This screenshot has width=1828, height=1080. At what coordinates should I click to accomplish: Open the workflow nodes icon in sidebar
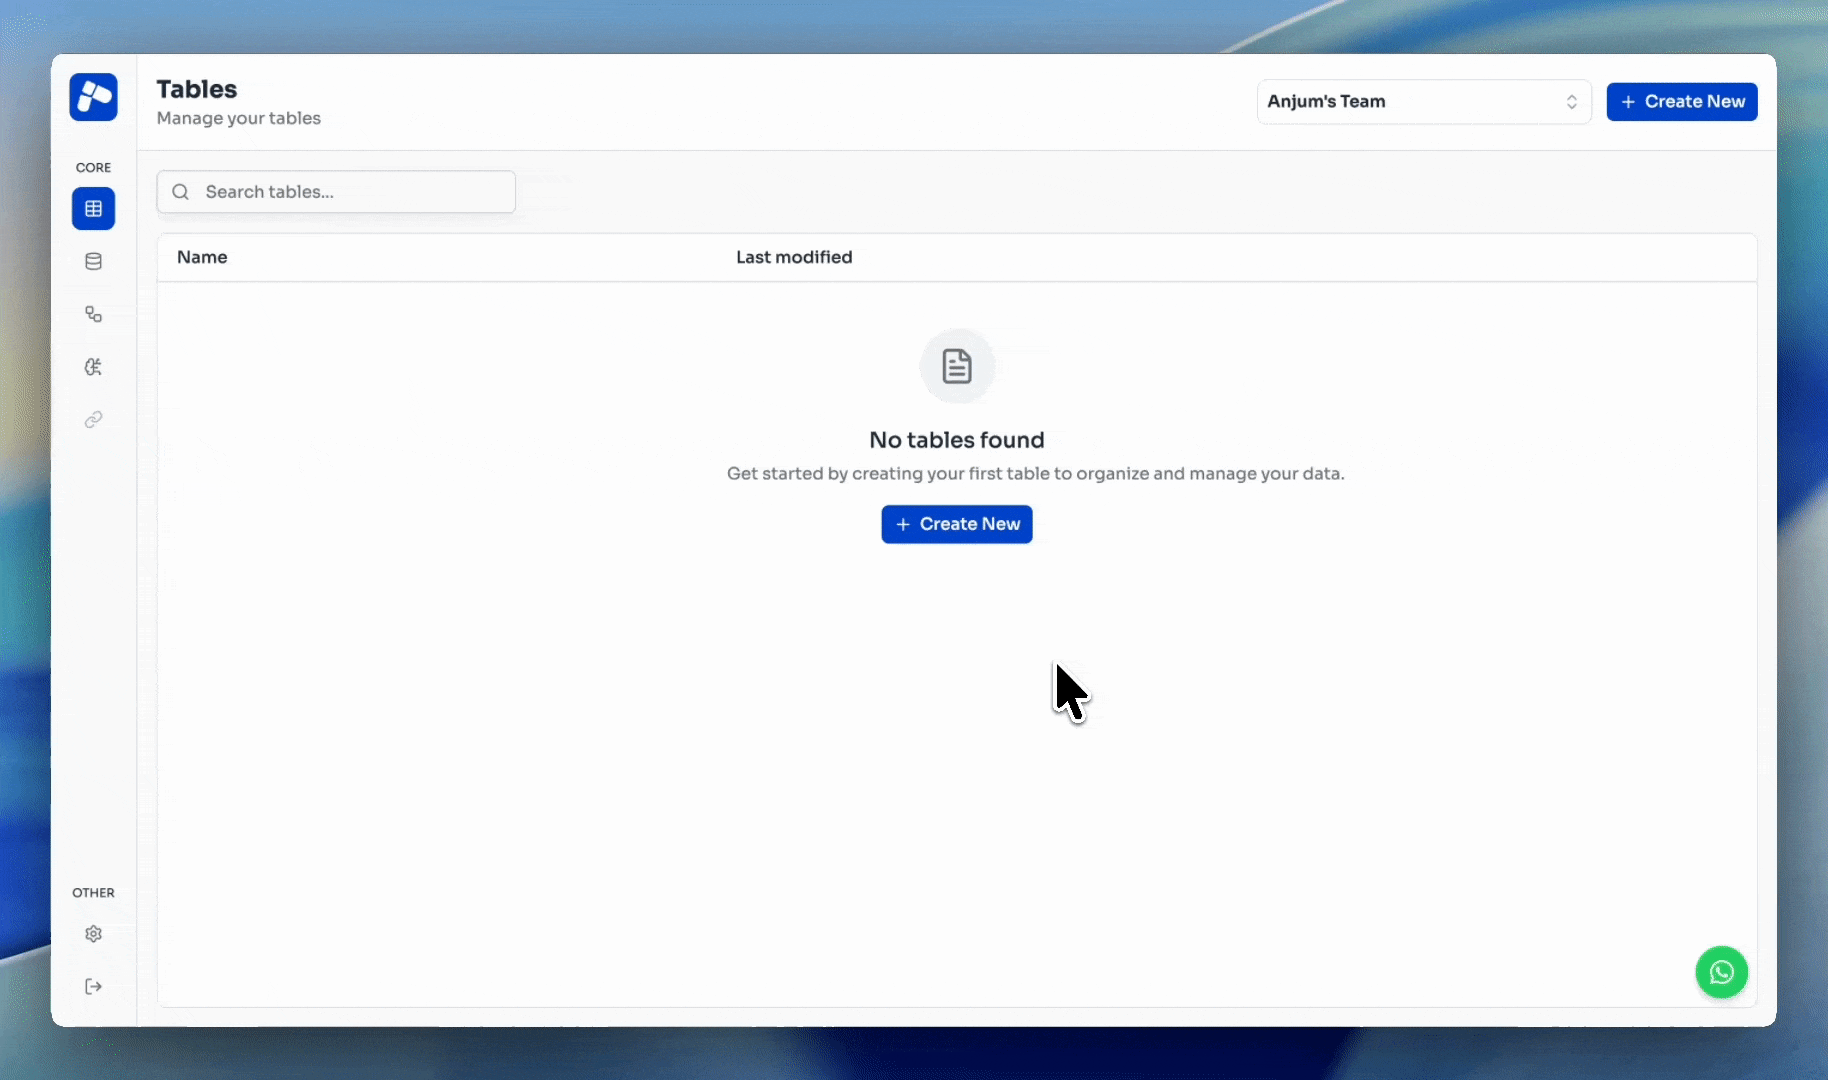pyautogui.click(x=93, y=315)
